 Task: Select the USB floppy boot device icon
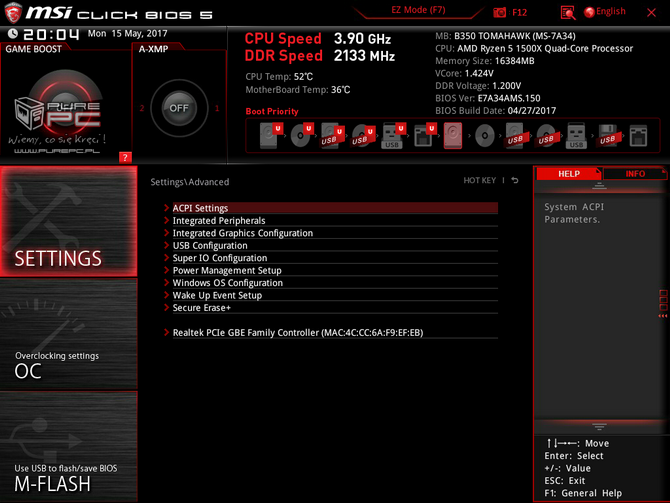(608, 136)
